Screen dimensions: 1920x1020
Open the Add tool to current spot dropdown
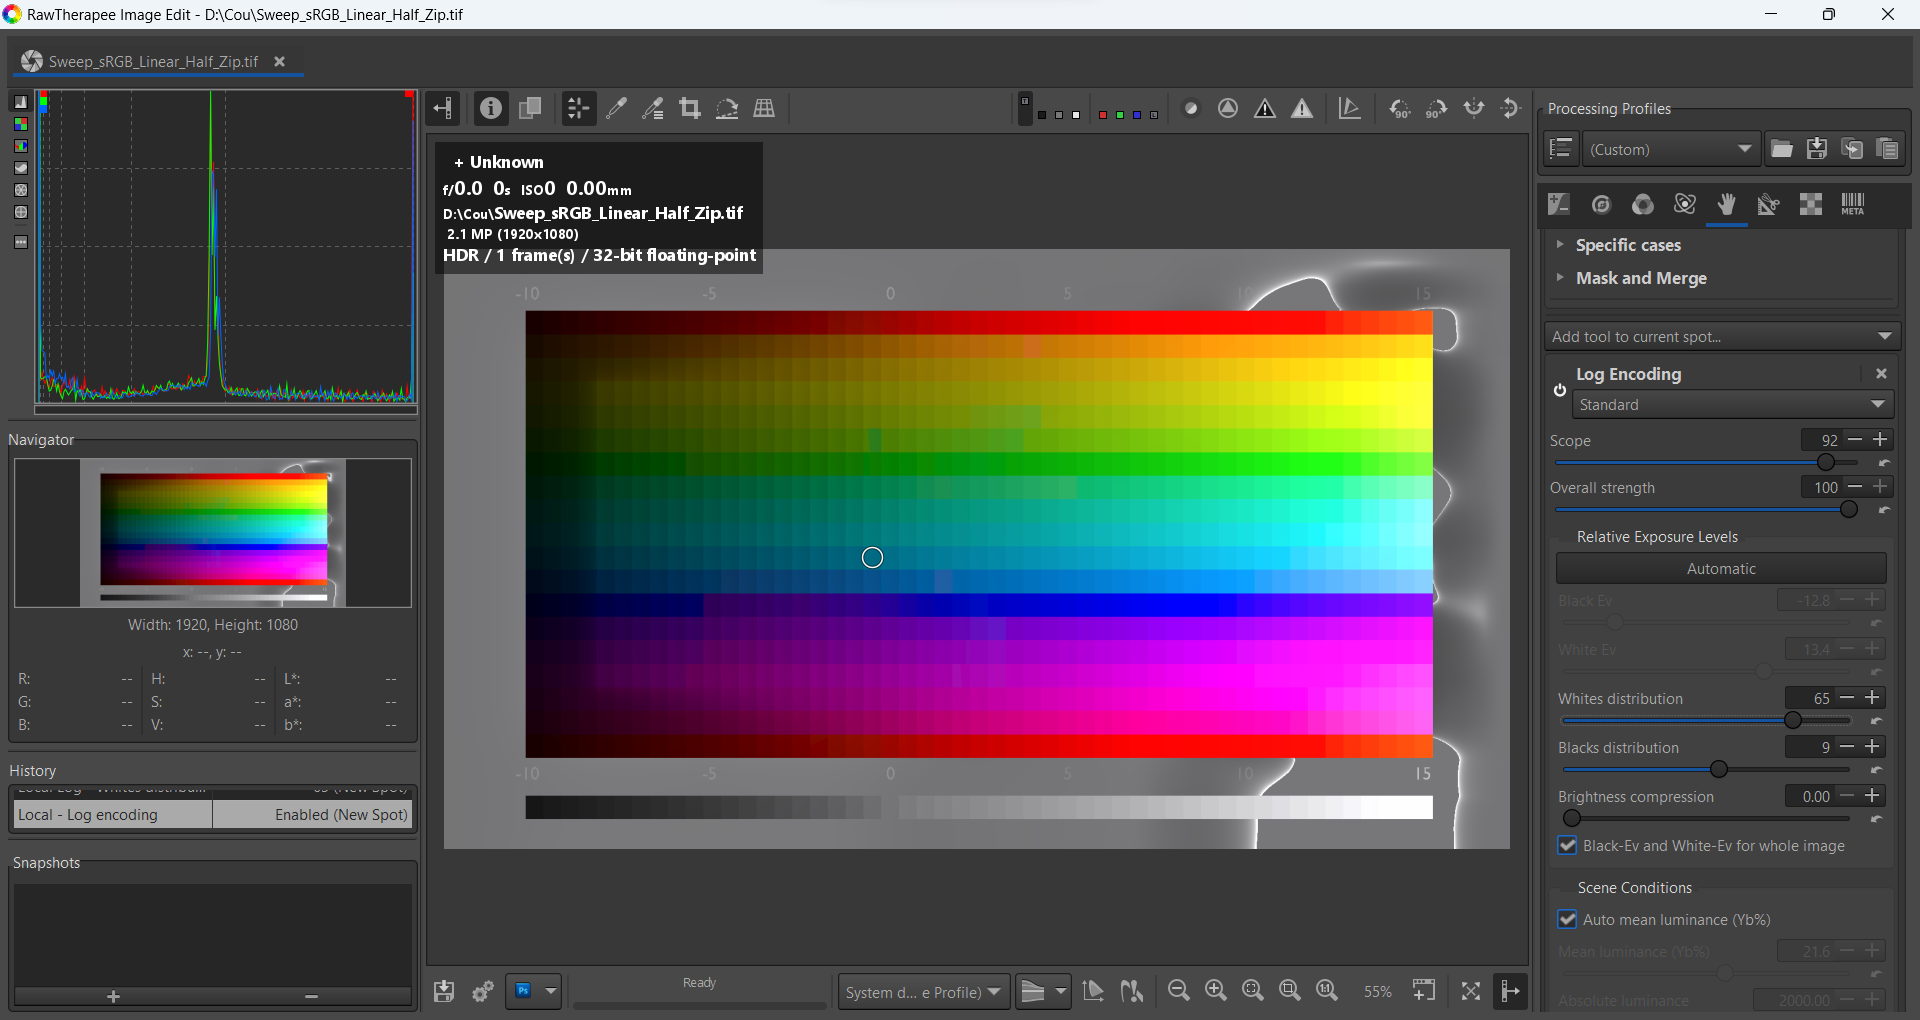1721,337
